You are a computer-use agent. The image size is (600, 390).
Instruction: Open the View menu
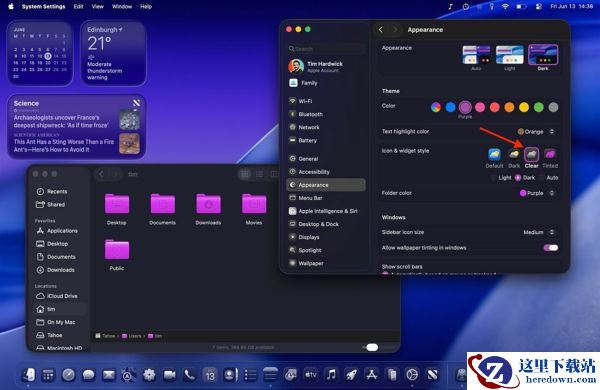98,7
